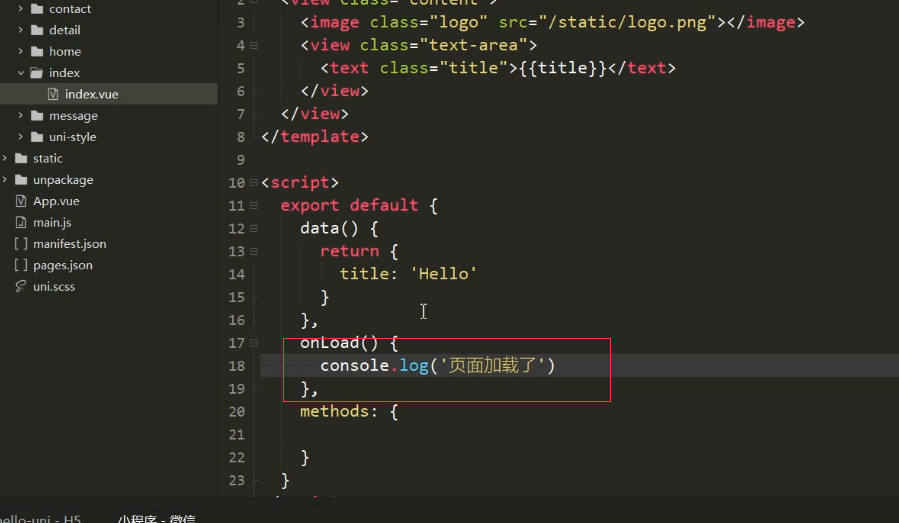Expand the contact folder chevron
899x523 pixels.
[x=21, y=9]
